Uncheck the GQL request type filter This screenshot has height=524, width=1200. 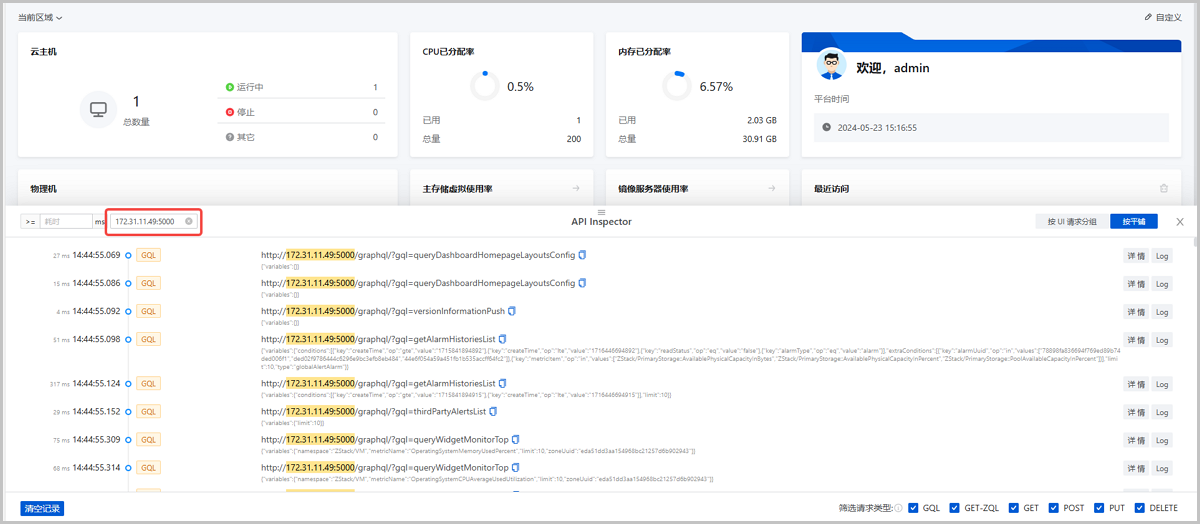pyautogui.click(x=913, y=508)
